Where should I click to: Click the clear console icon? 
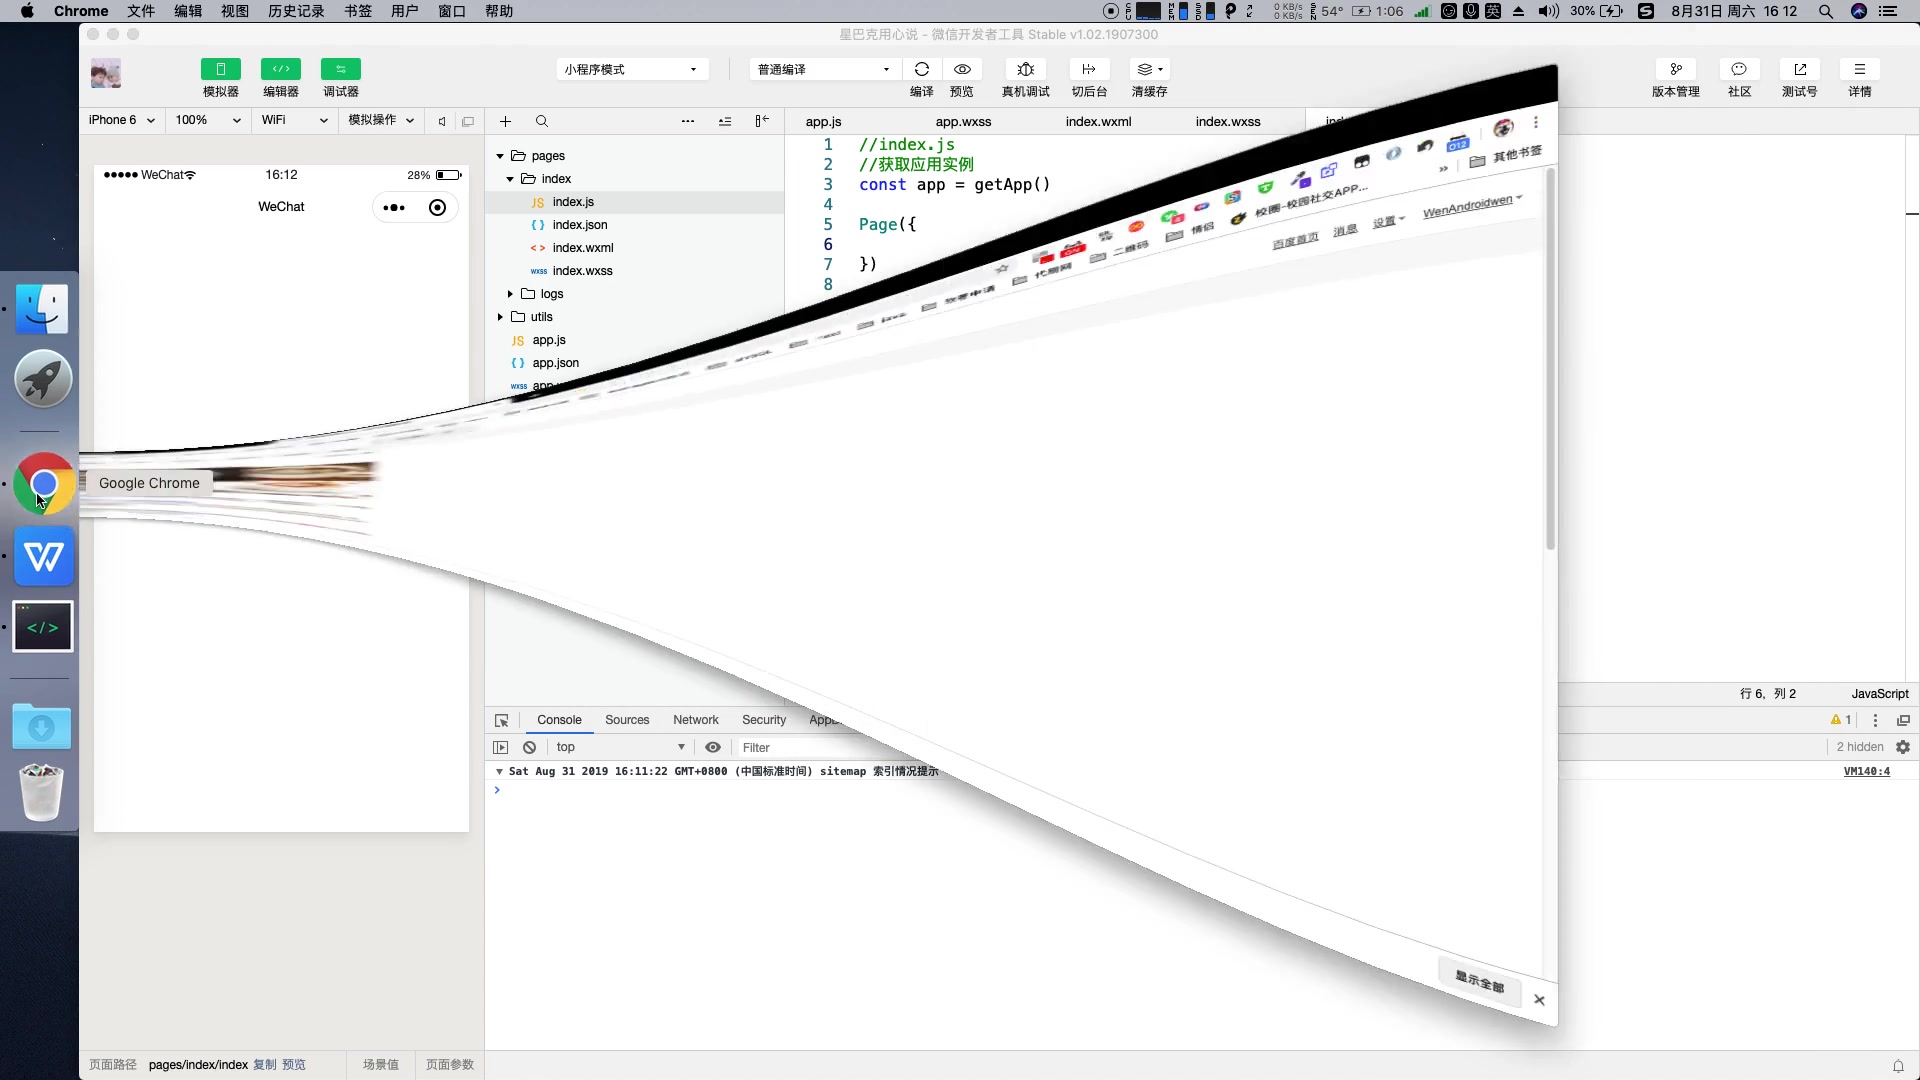[529, 747]
